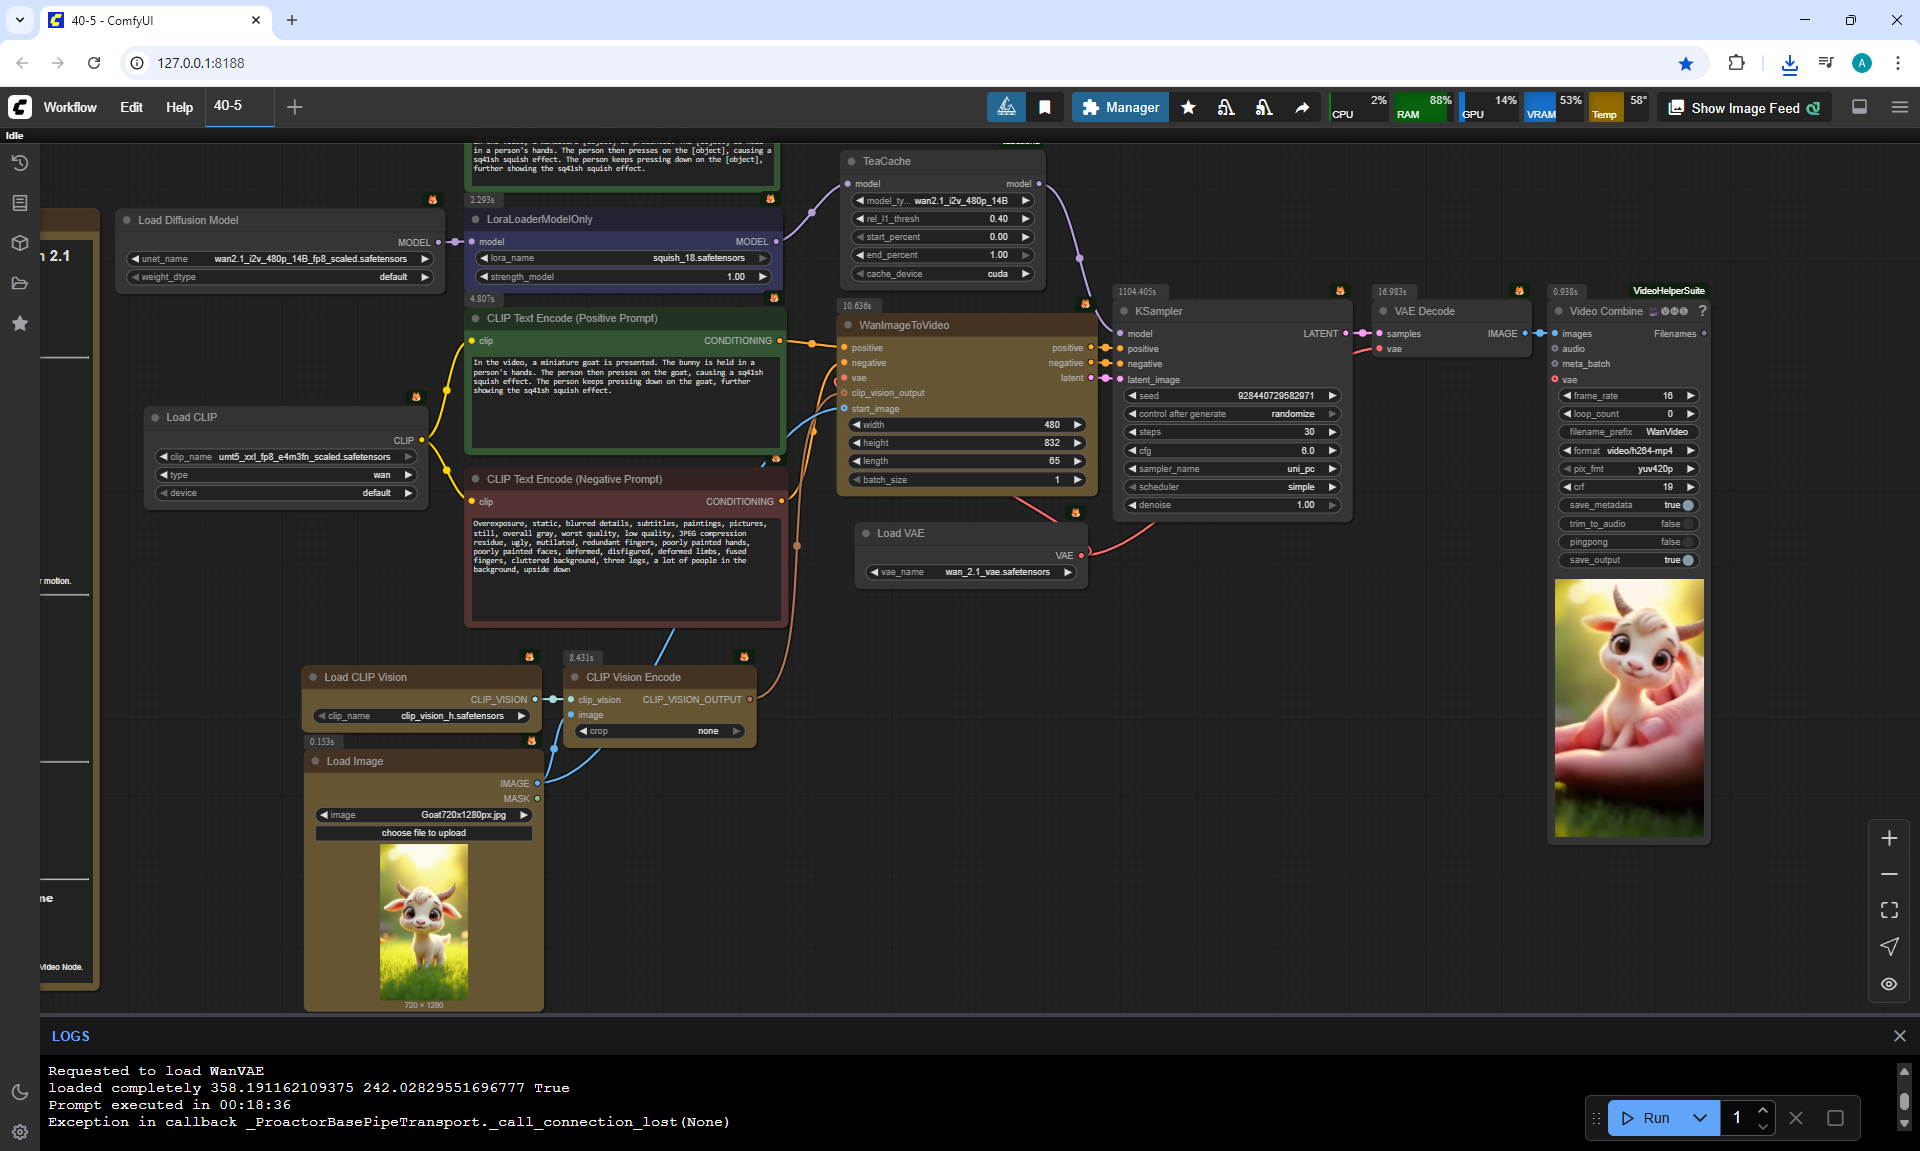Click the fit view canvas icon

1889,910
